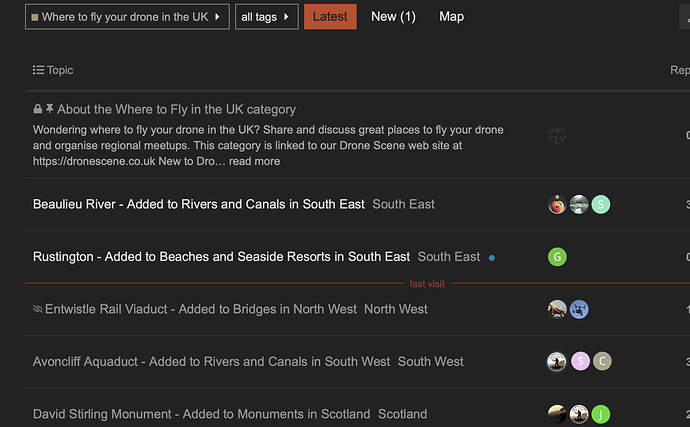This screenshot has width=690, height=427.
Task: Click the bulk select list icon beside Topic
Action: click(x=38, y=70)
